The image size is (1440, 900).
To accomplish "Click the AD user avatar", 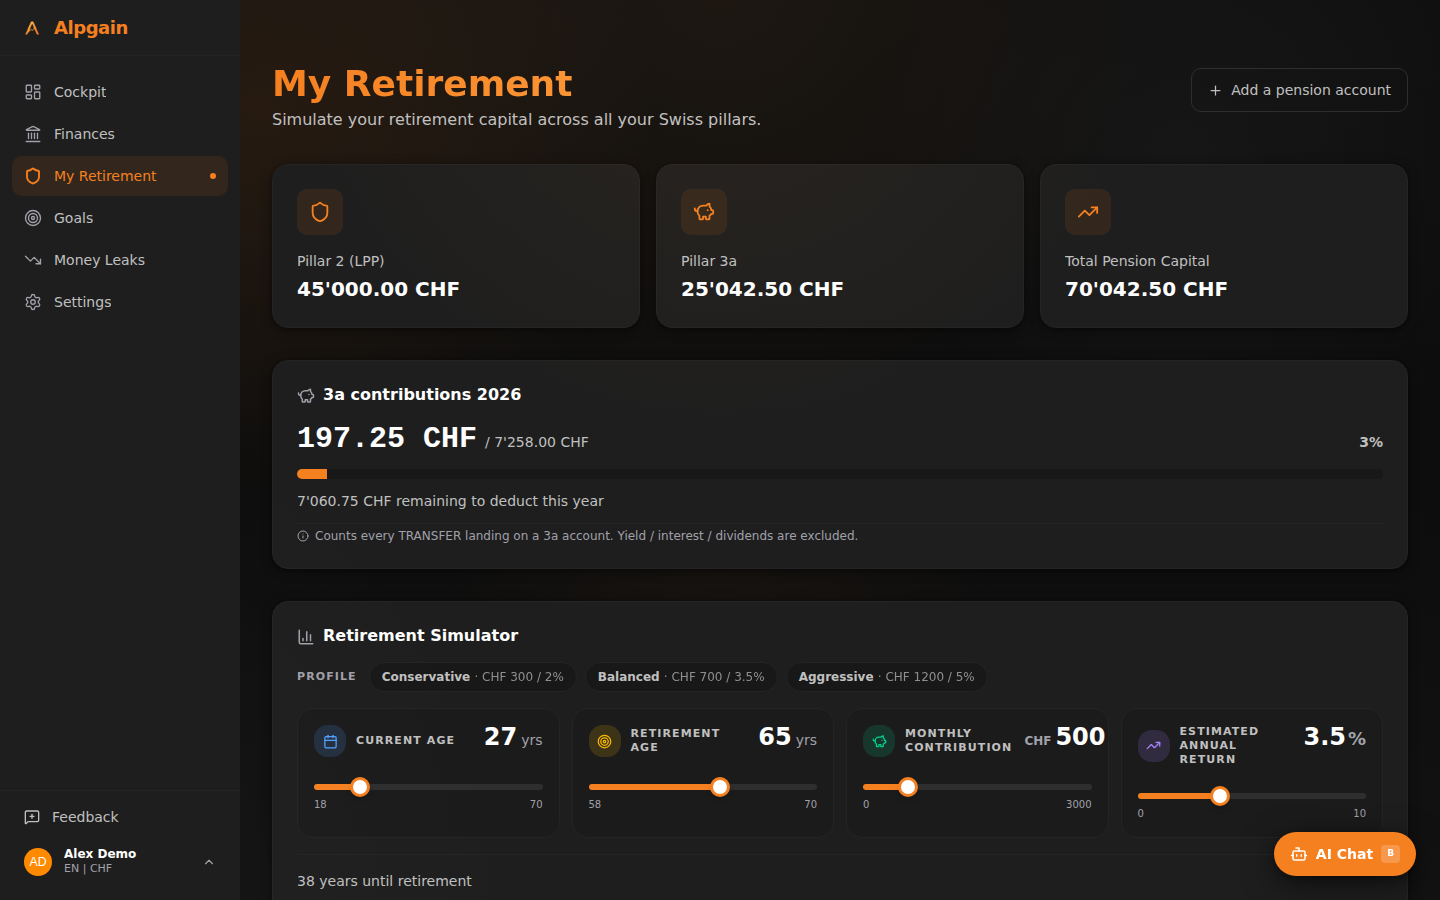I will tap(38, 861).
